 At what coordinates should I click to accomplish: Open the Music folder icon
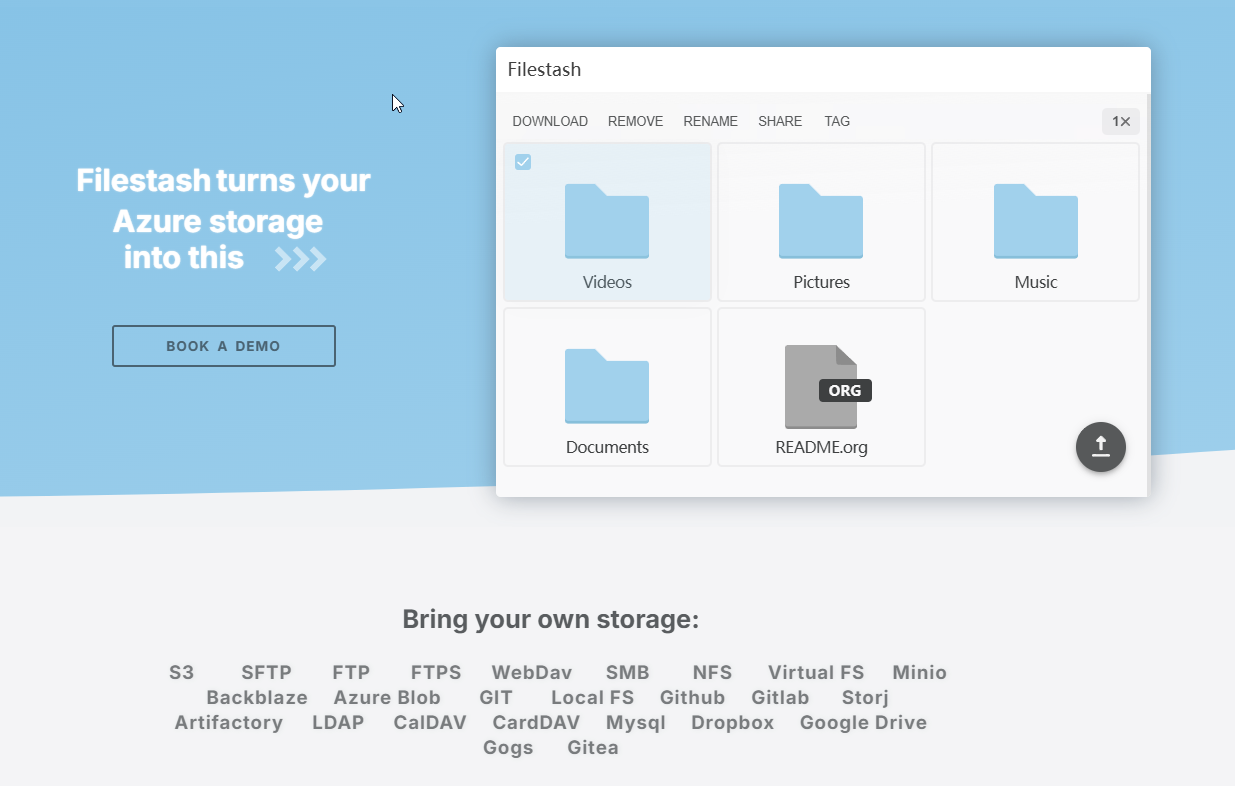(1035, 221)
